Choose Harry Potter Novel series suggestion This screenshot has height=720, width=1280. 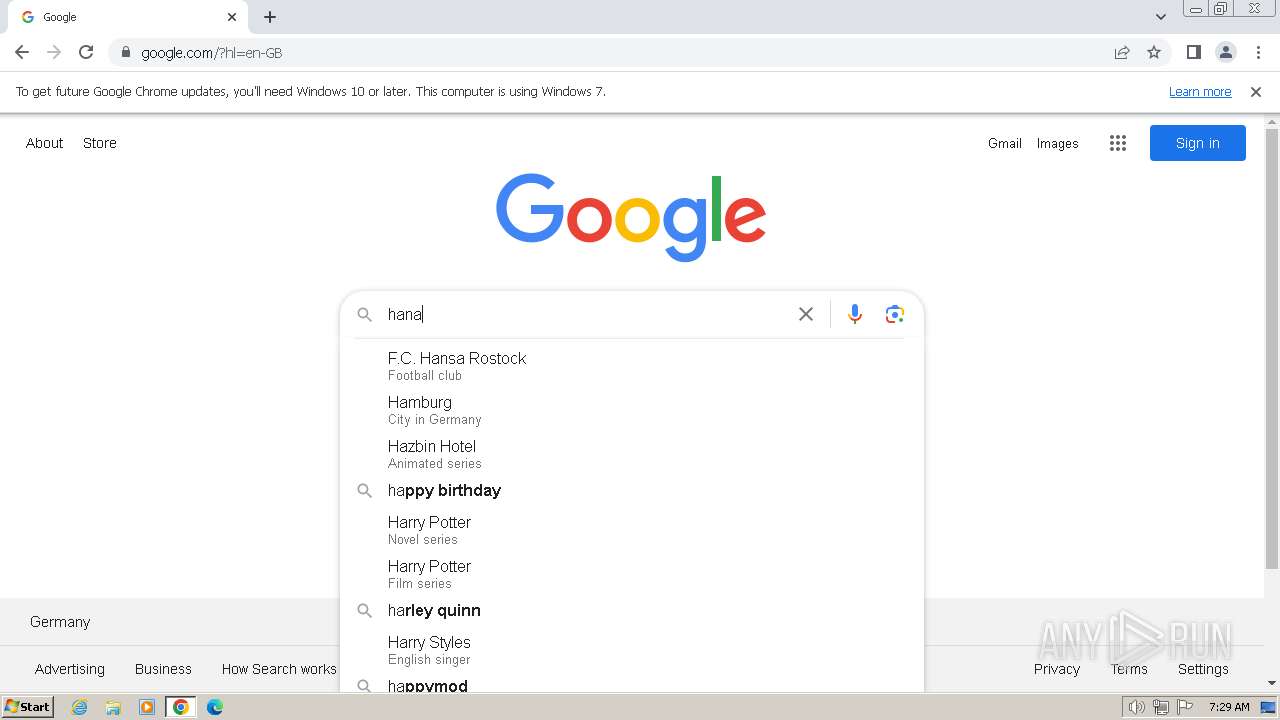632,530
